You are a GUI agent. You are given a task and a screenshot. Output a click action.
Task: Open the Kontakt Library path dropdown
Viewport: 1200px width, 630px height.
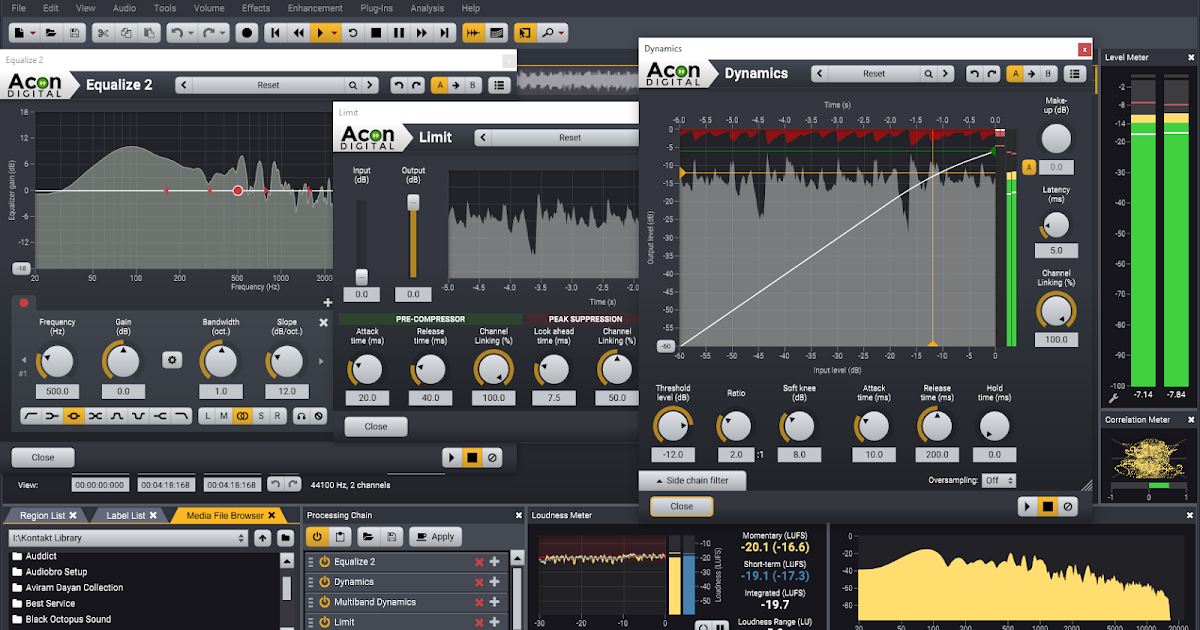127,538
